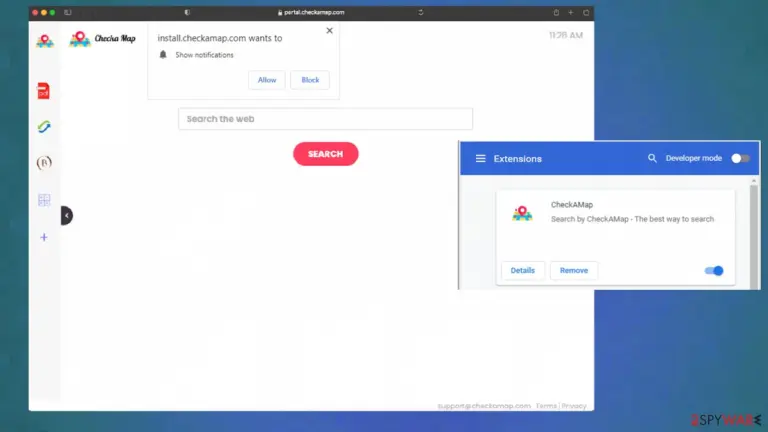Click the green-blue link sidebar icon

pyautogui.click(x=44, y=127)
